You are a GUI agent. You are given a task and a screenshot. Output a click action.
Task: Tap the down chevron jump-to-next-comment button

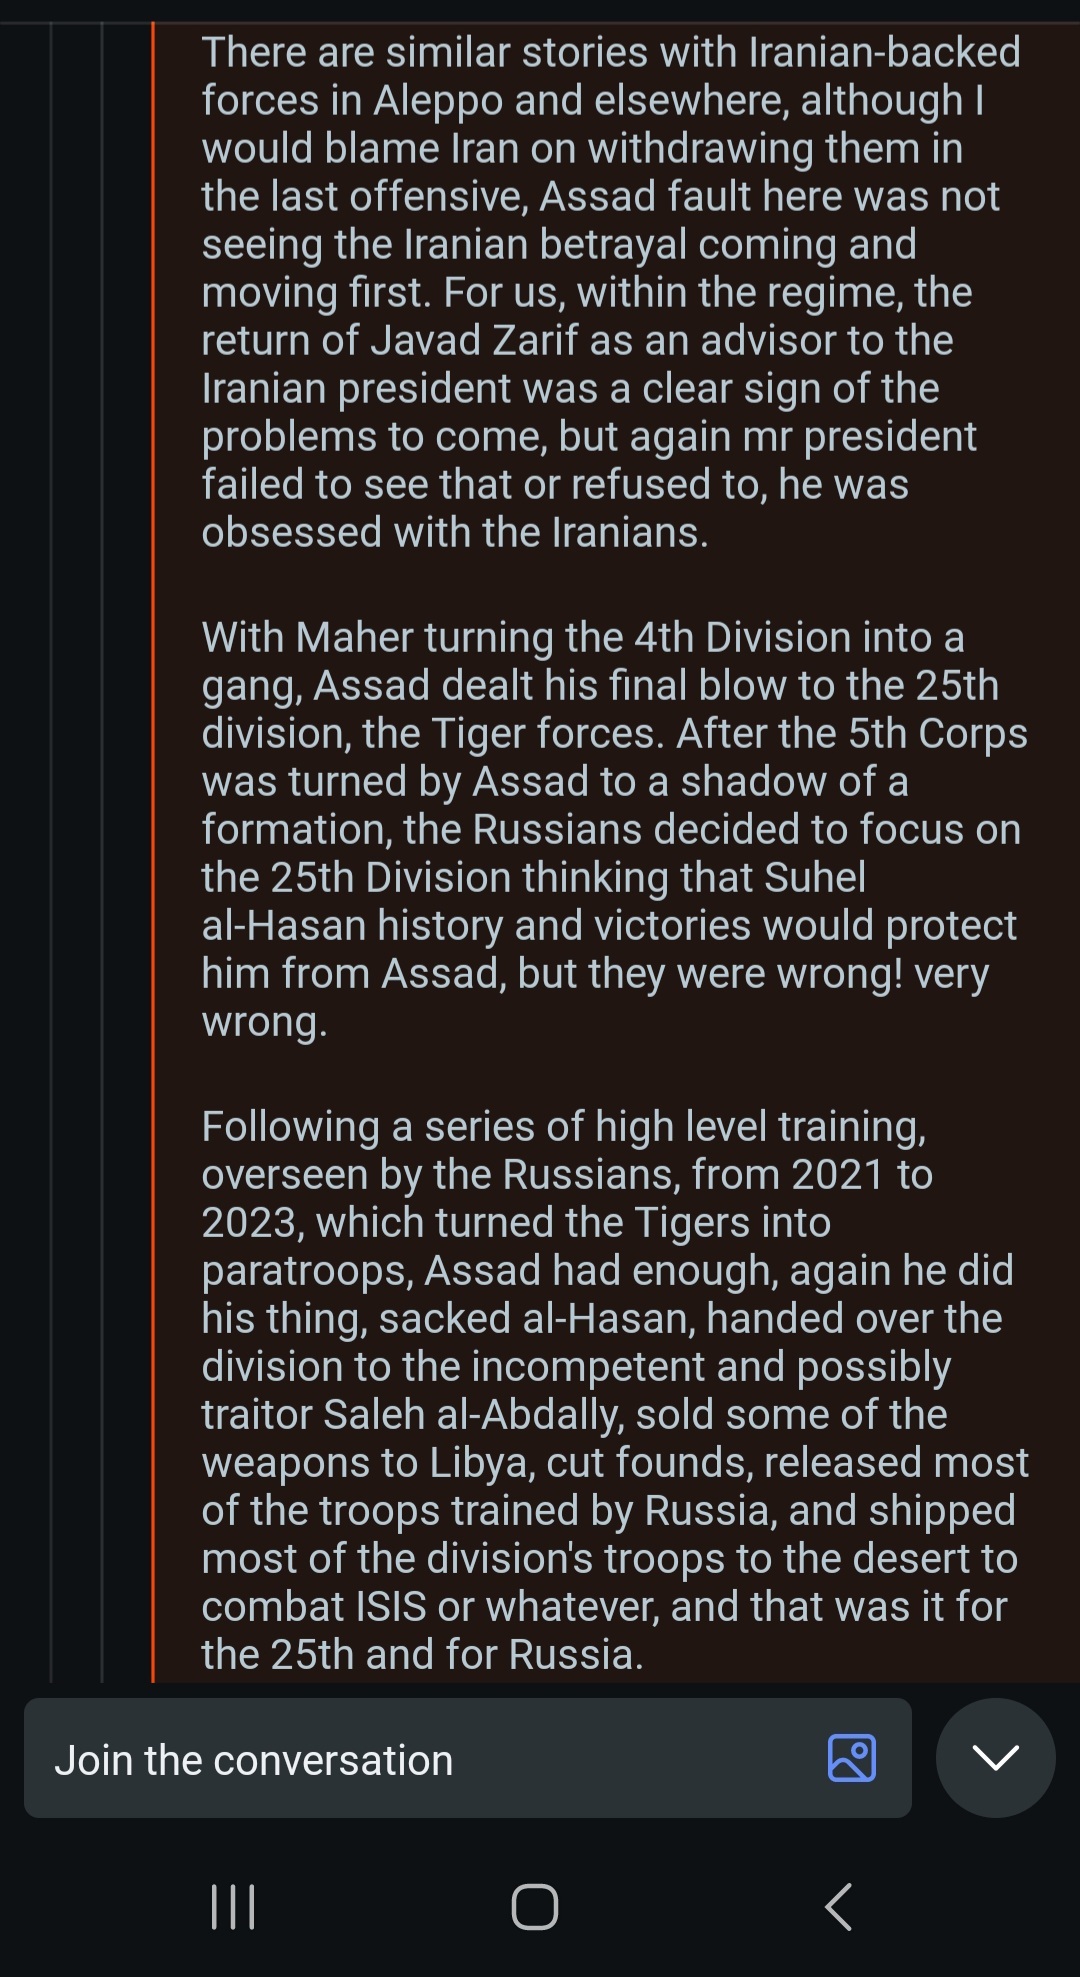pos(995,1757)
